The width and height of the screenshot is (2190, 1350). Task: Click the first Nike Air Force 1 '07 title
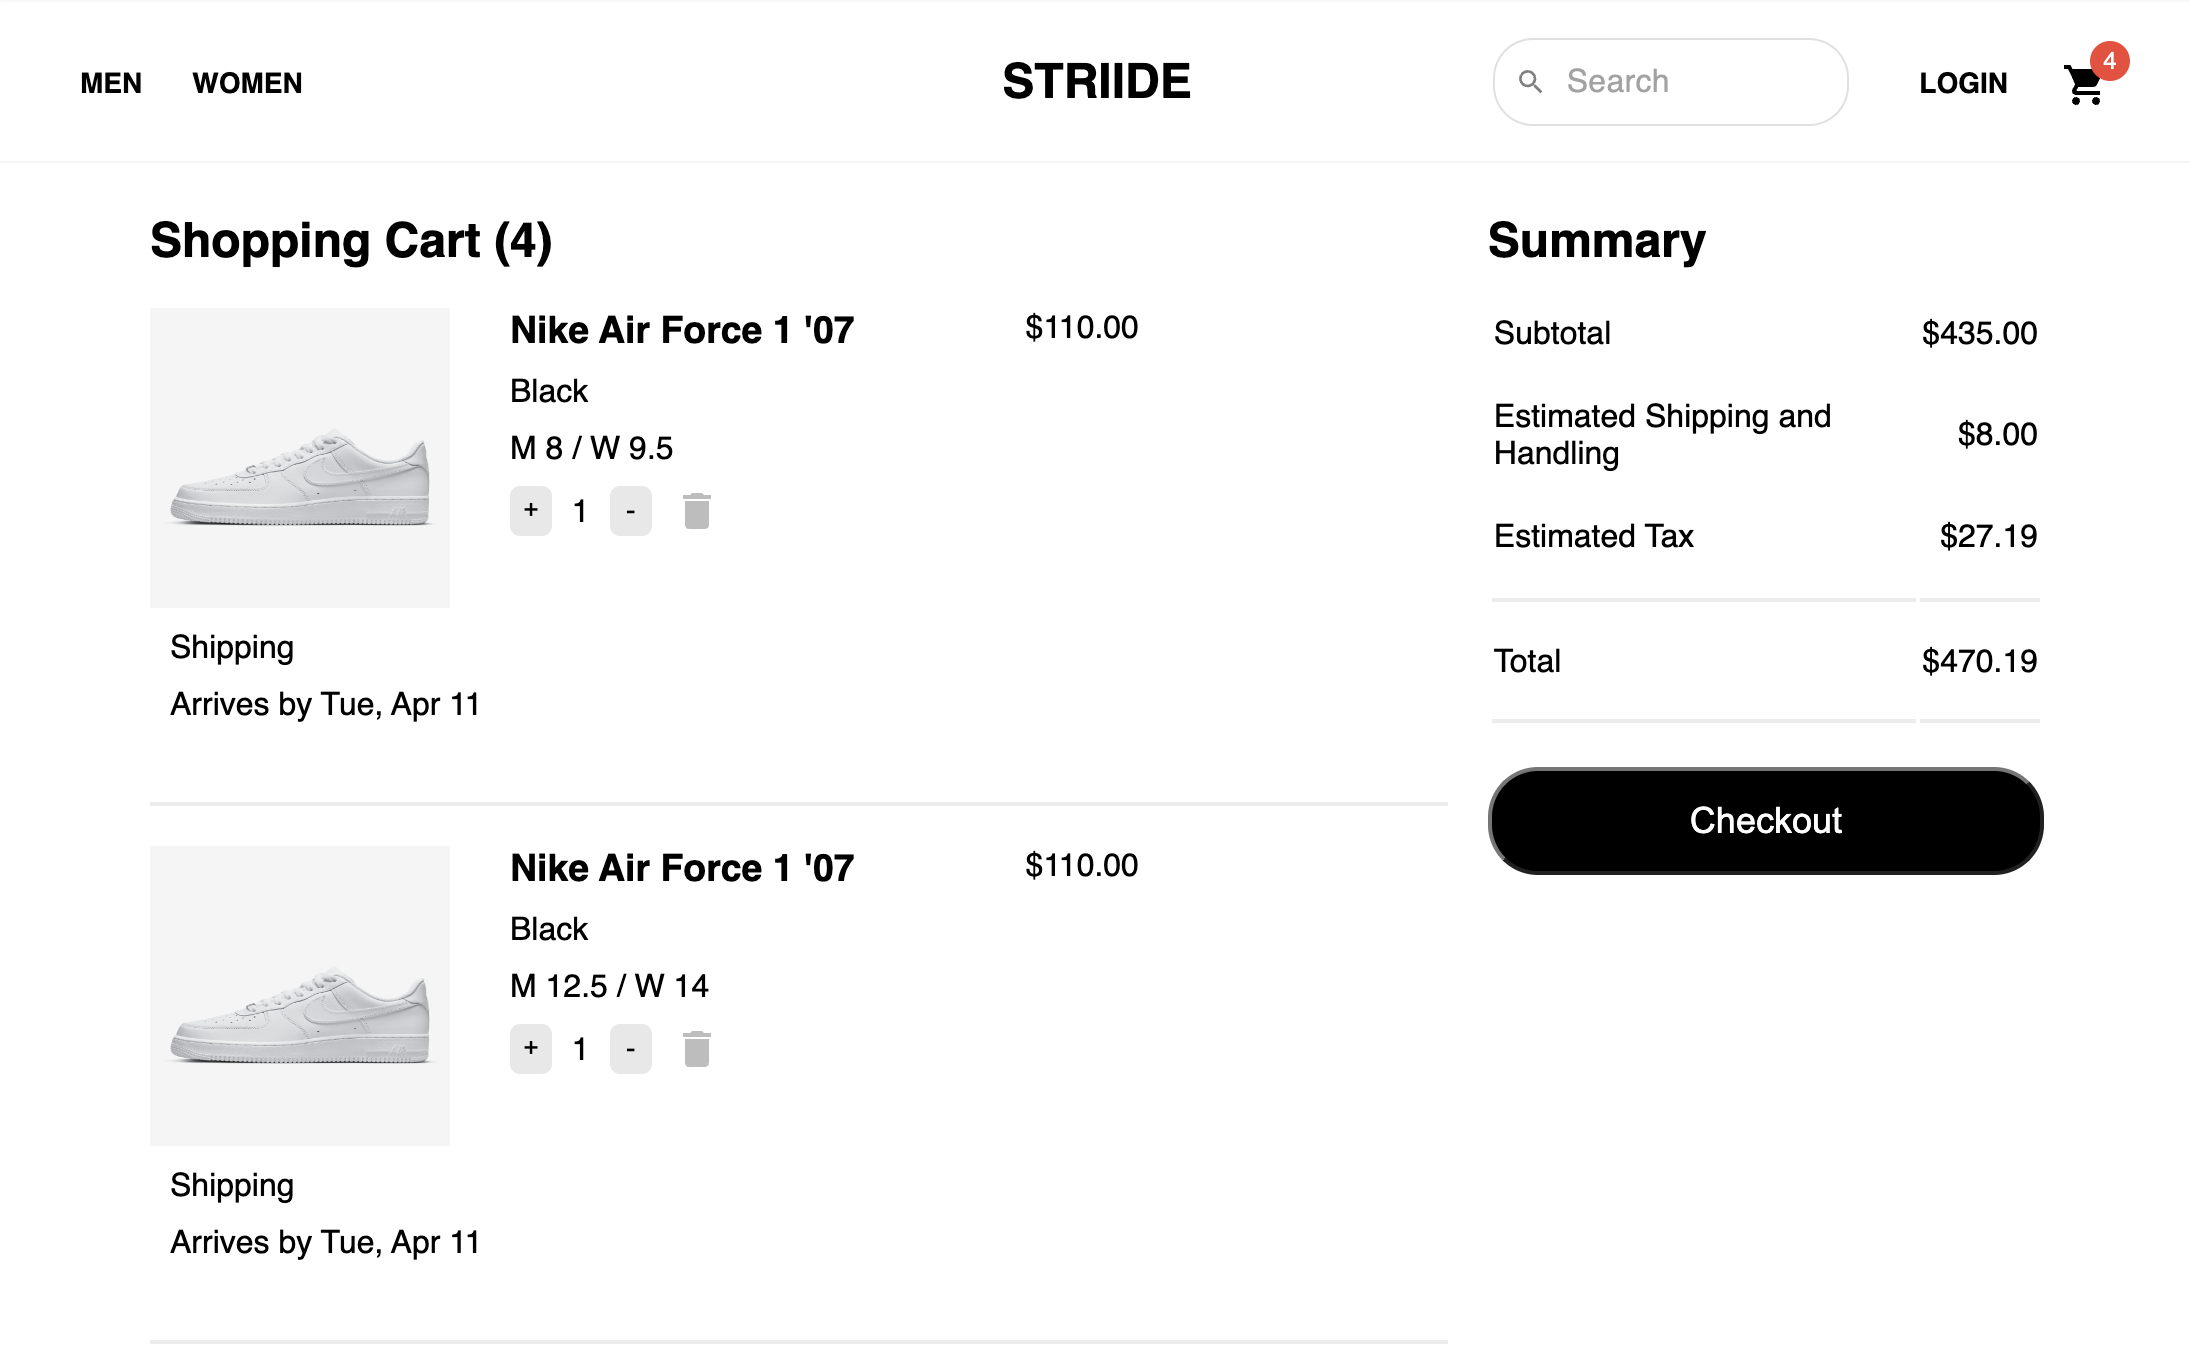coord(682,330)
